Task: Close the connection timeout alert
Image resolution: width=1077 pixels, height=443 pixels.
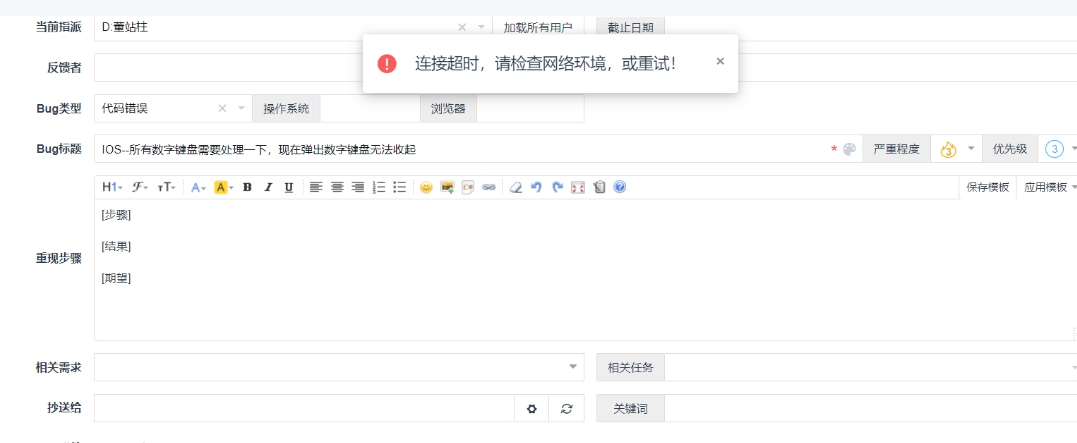Action: (x=720, y=61)
